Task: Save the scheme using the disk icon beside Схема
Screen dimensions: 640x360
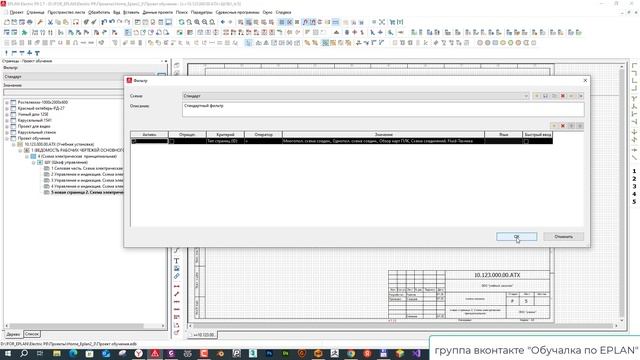Action: click(545, 96)
